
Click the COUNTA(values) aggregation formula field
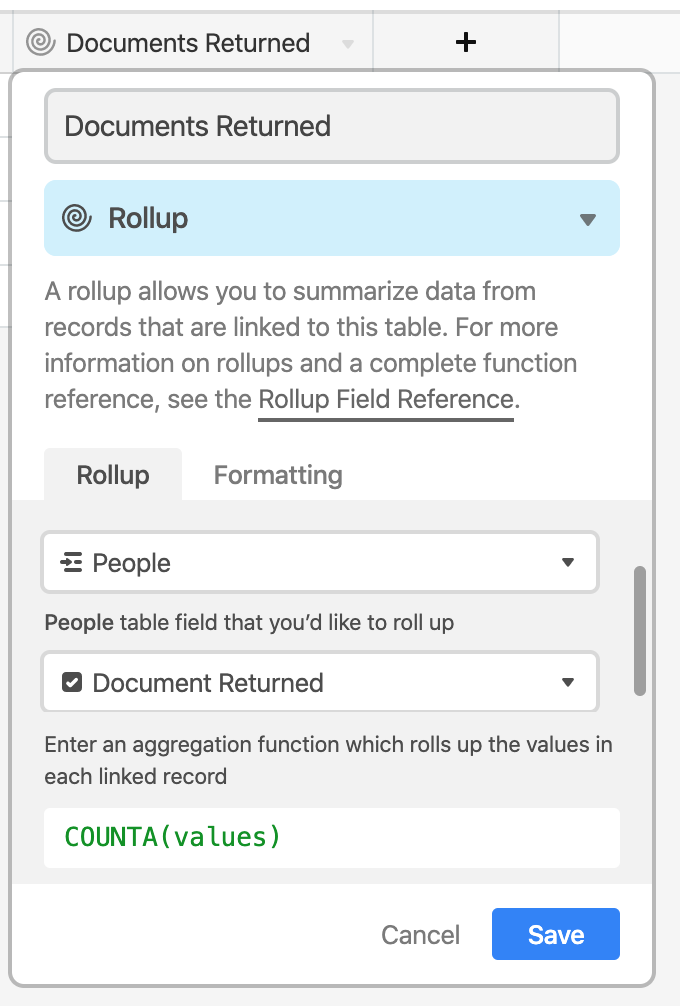click(x=332, y=837)
